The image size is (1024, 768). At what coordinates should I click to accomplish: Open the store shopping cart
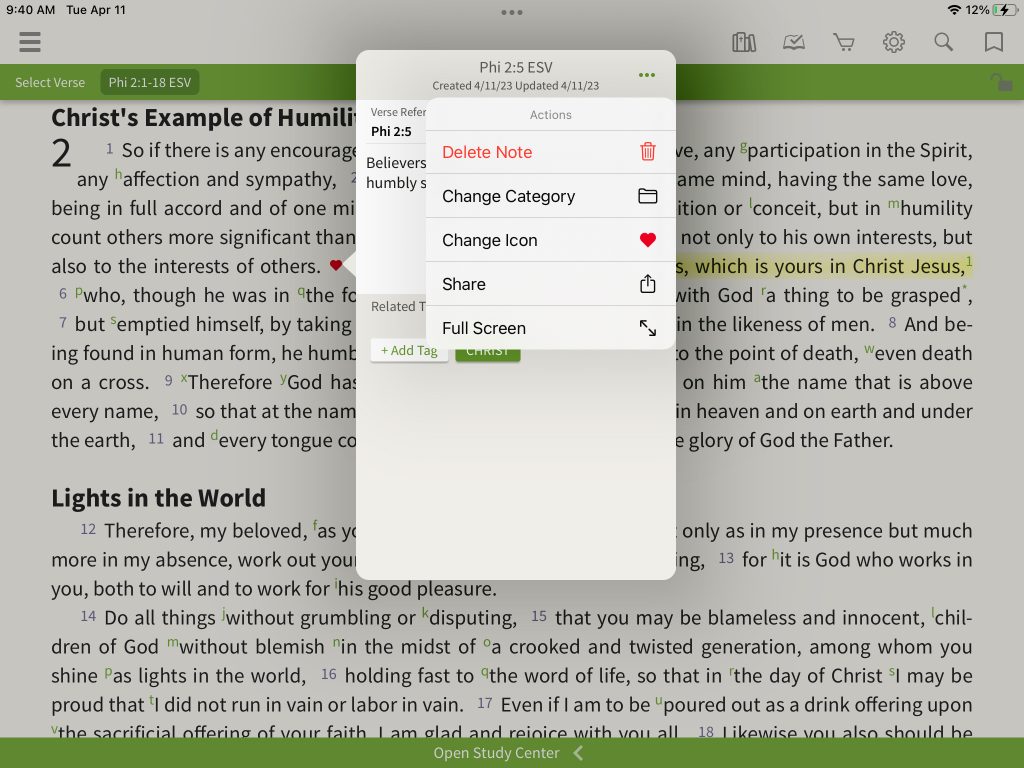844,42
